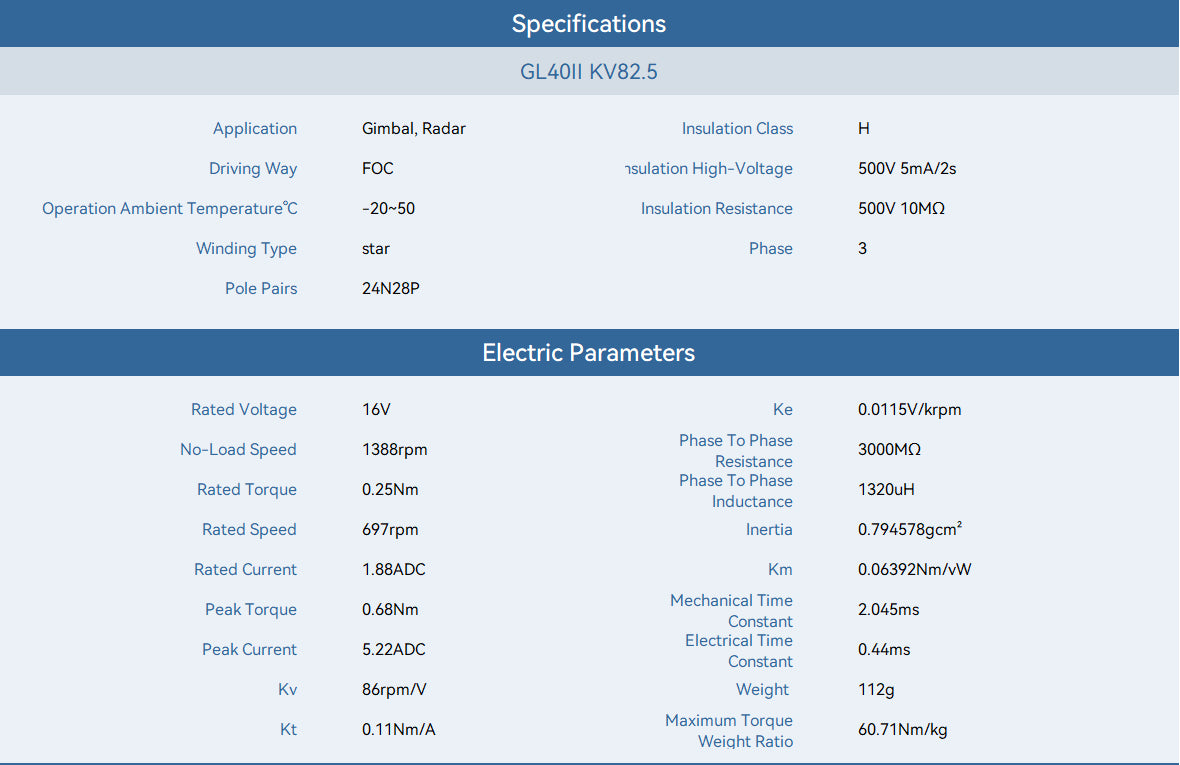Select the Insulation Resistance 500V 10MΩ value
1180x765 pixels.
[x=902, y=208]
